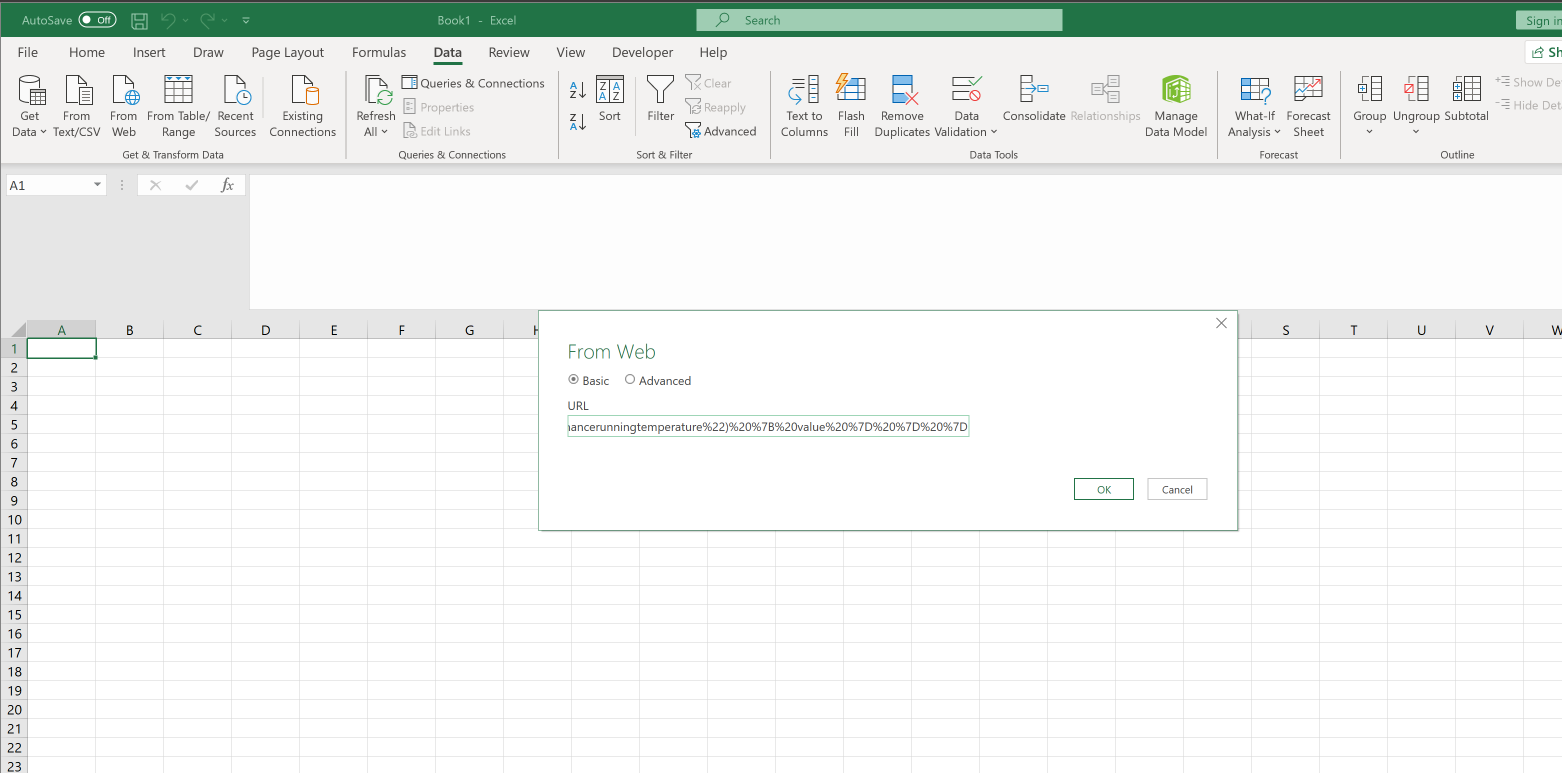Viewport: 1562px width, 773px height.
Task: Open the From Web data source
Action: tap(123, 105)
